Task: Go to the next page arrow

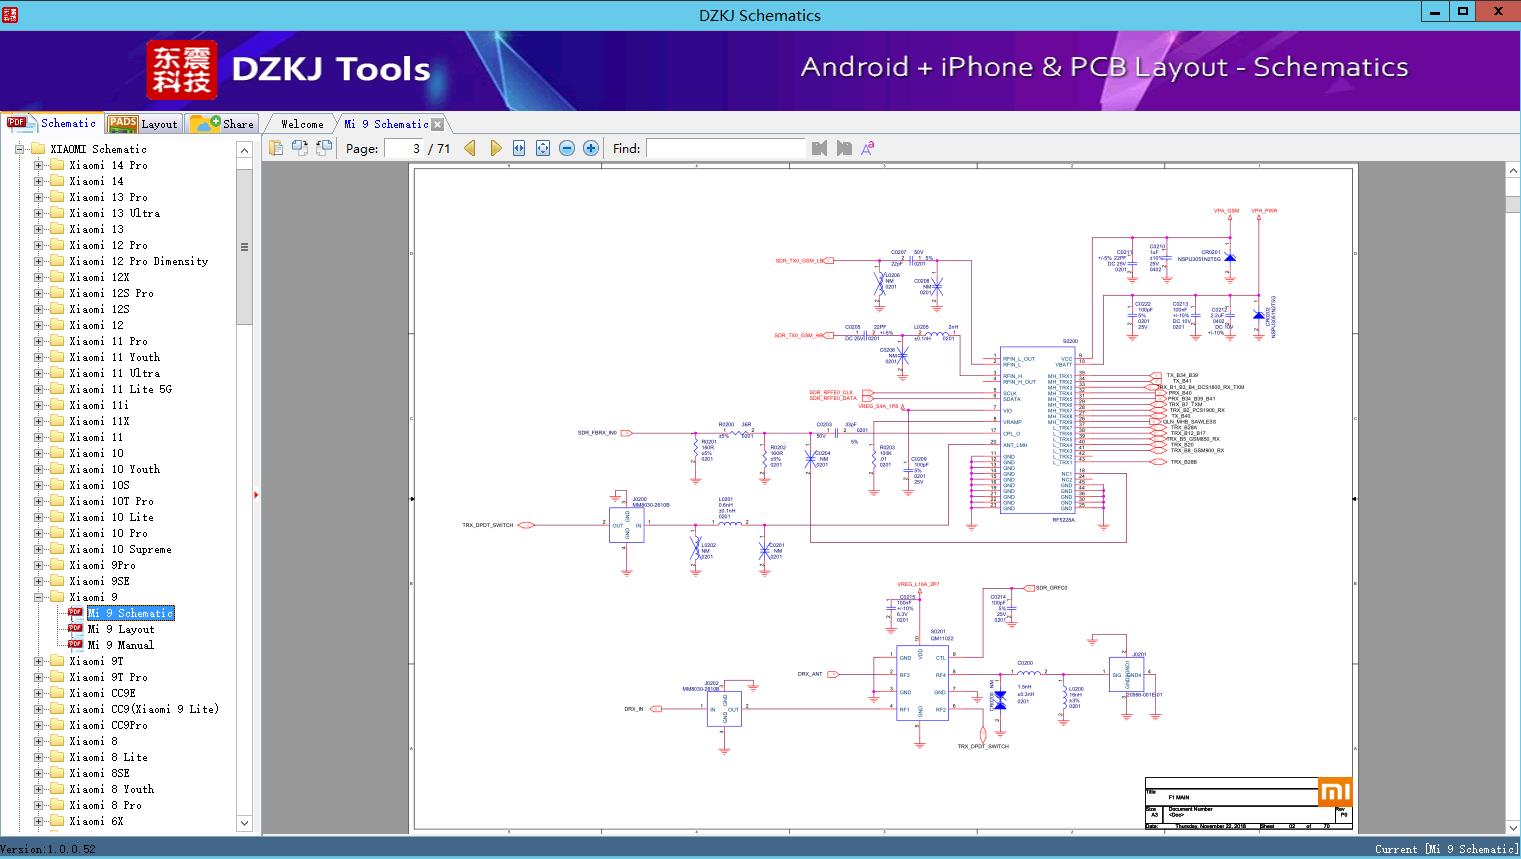Action: point(495,148)
